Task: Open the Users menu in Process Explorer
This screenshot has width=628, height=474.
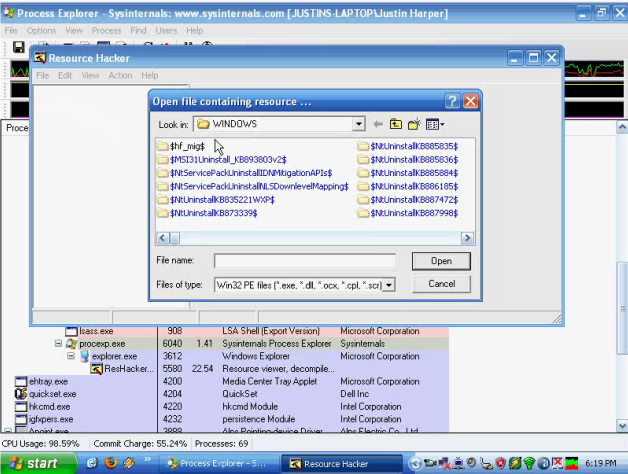Action: [x=166, y=30]
